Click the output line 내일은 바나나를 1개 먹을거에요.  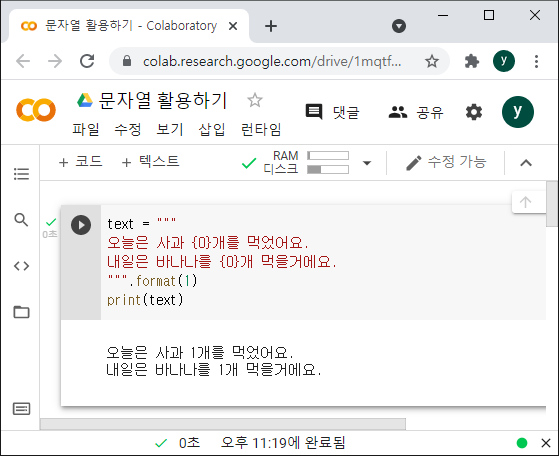pos(214,369)
